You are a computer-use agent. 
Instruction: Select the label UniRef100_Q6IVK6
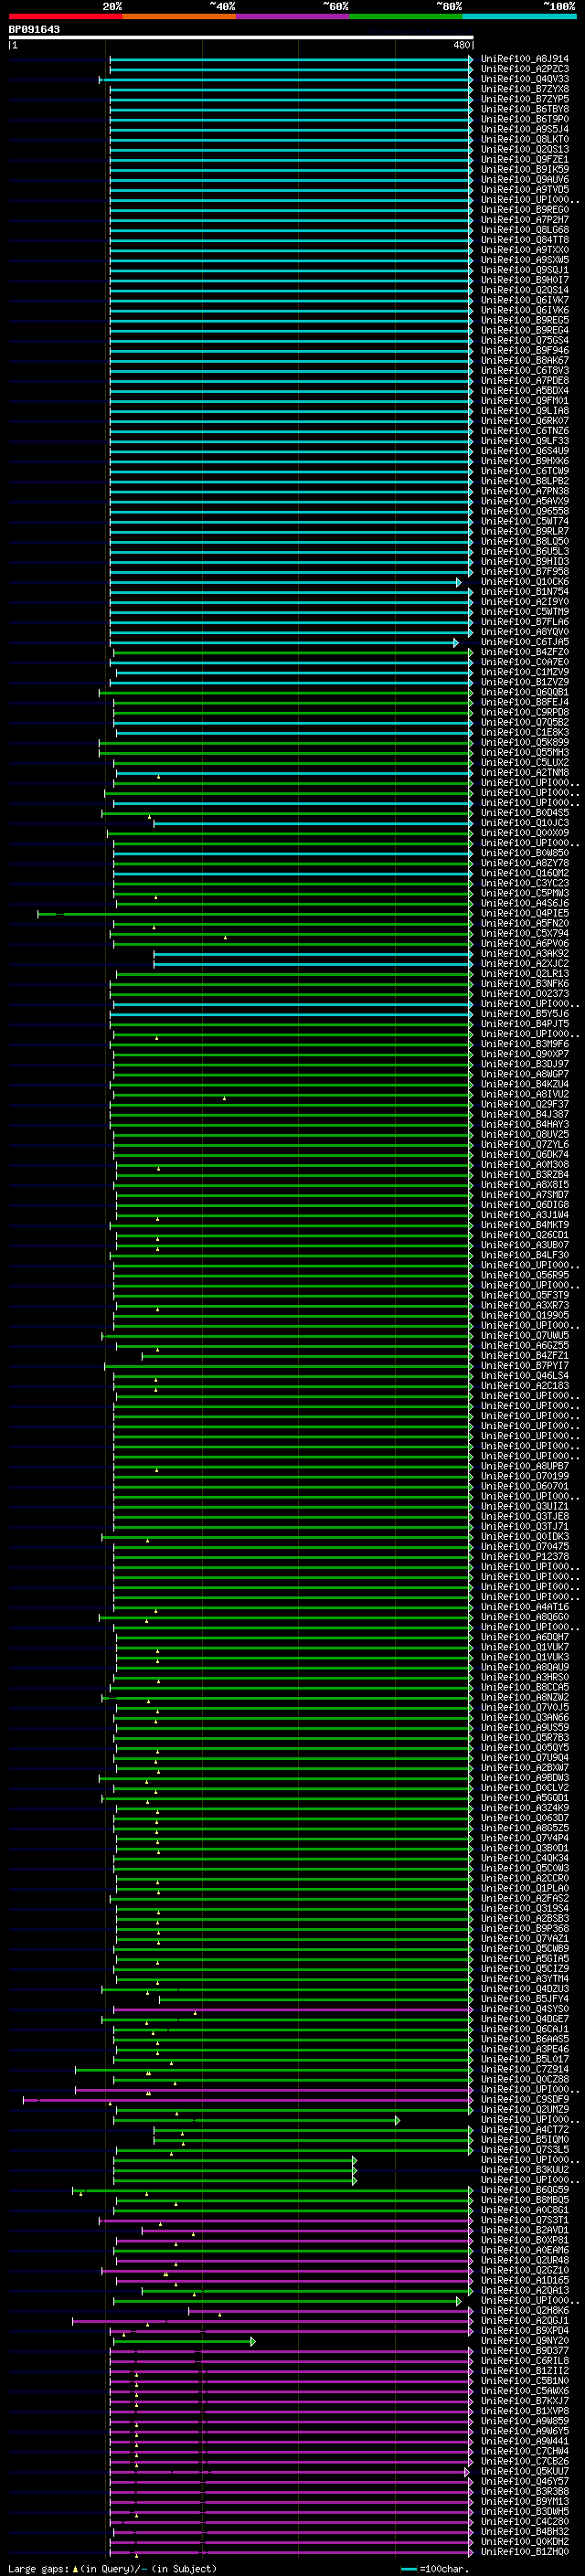coord(524,310)
